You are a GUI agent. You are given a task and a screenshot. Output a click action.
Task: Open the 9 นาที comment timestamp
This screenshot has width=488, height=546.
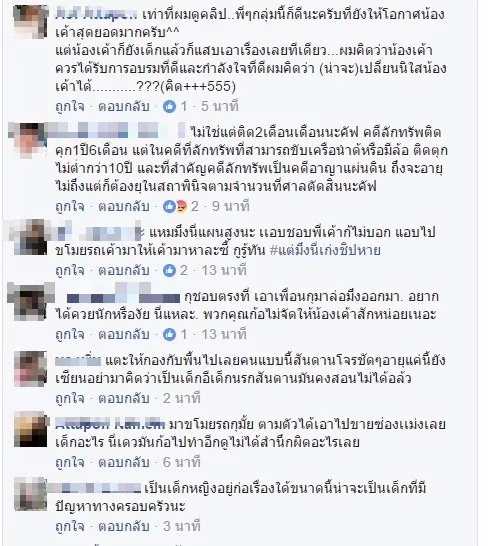[231, 206]
